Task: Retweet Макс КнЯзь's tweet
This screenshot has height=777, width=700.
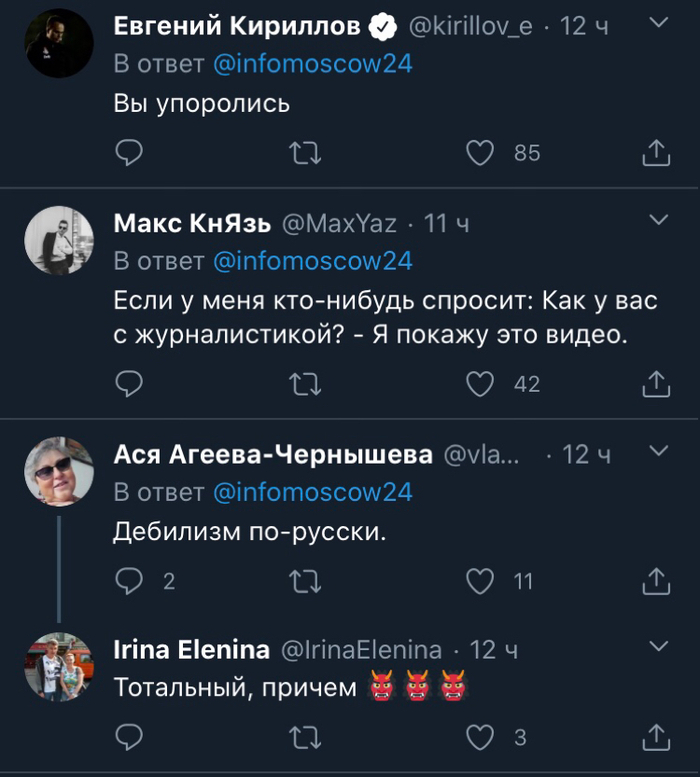Action: pos(303,383)
